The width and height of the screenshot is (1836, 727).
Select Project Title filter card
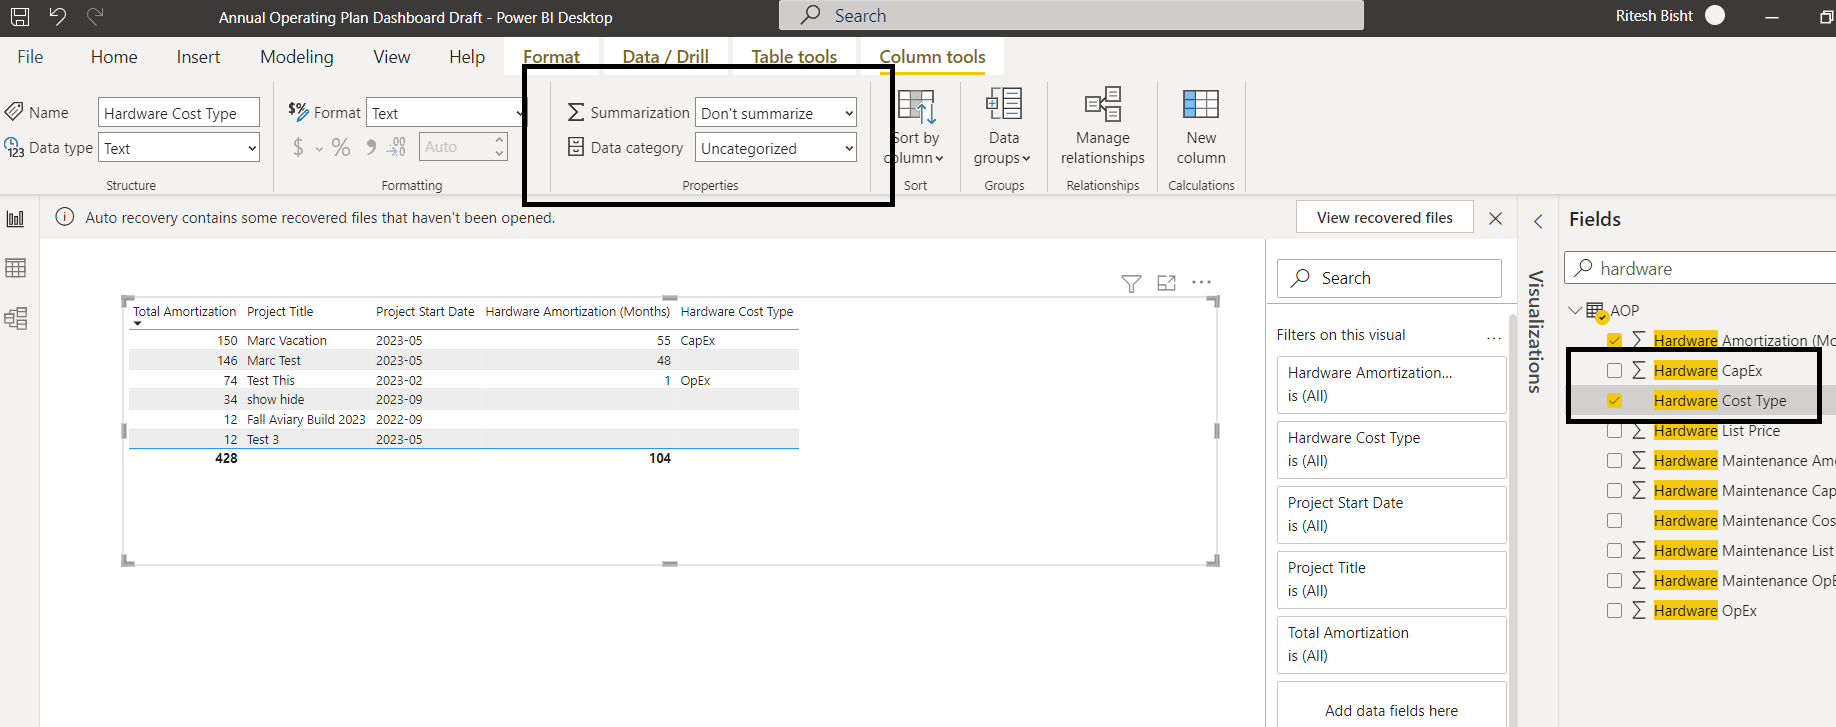[1391, 579]
